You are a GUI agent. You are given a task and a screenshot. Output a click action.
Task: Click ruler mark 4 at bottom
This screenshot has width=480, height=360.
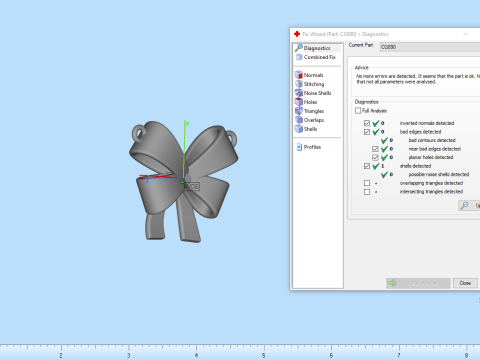(x=196, y=355)
